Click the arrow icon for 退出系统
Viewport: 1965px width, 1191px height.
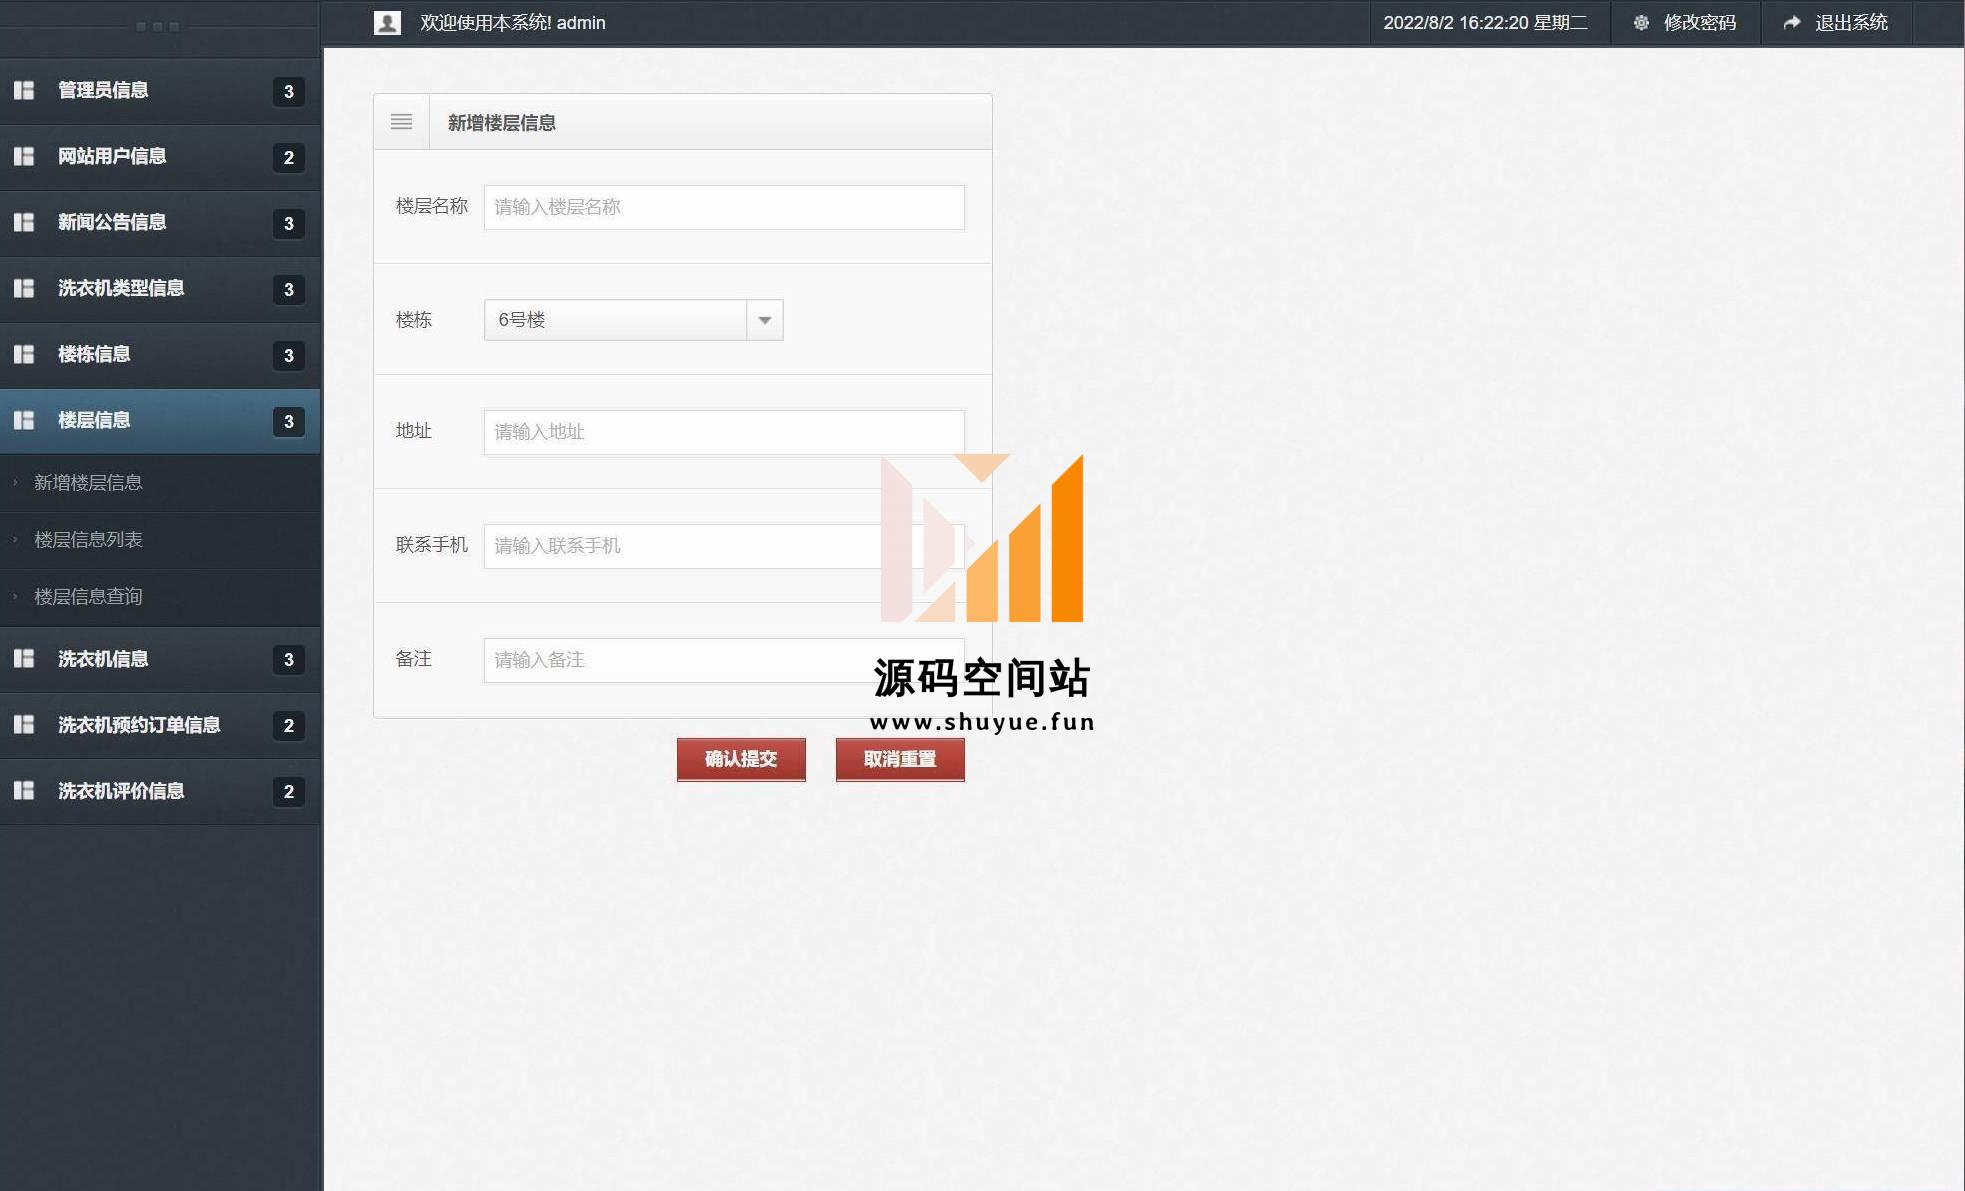coord(1792,23)
